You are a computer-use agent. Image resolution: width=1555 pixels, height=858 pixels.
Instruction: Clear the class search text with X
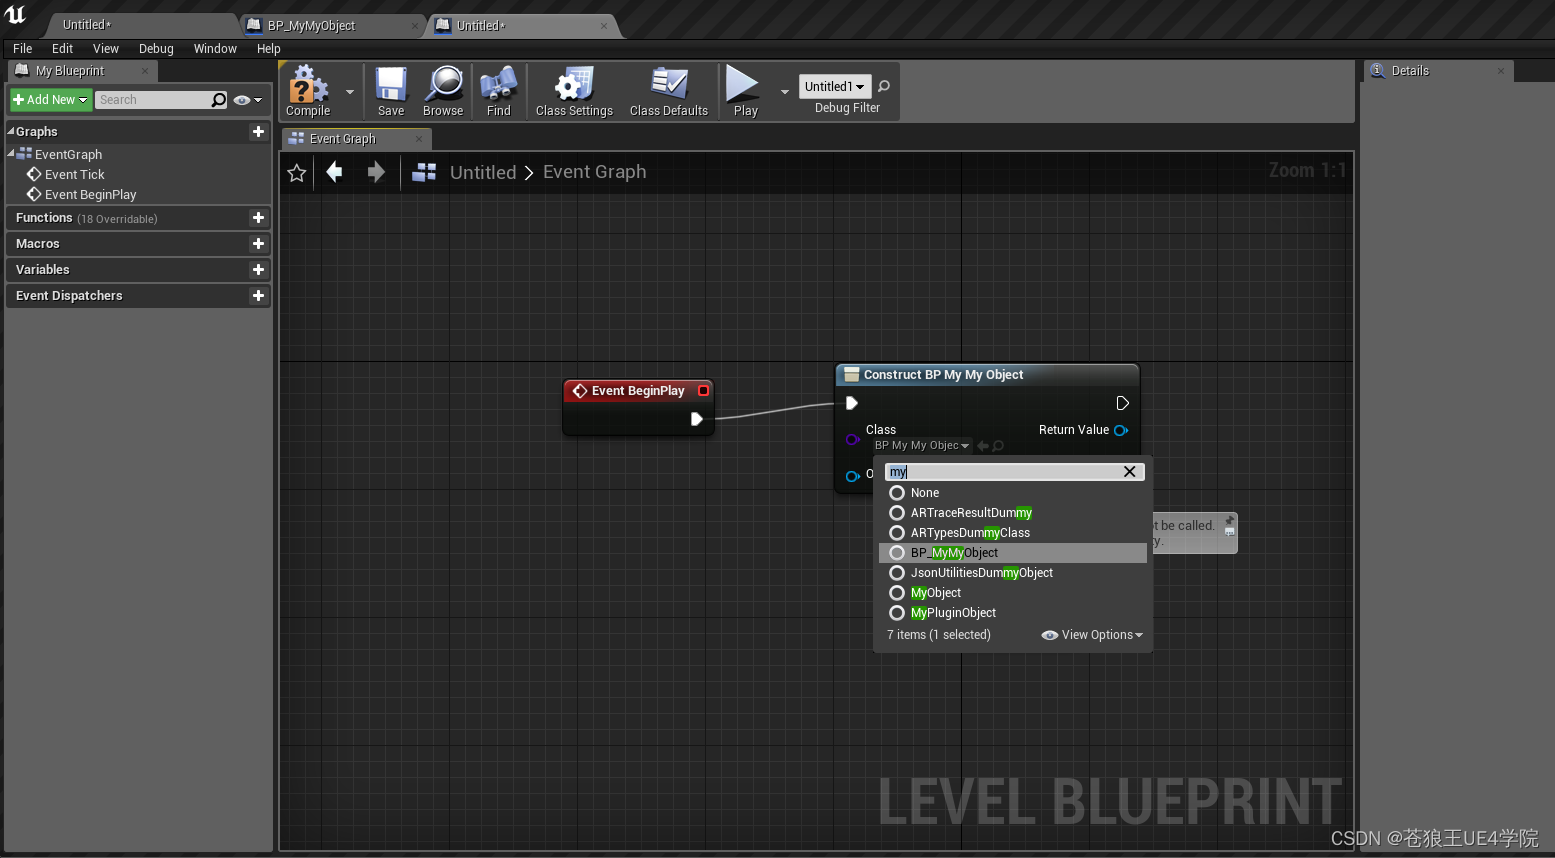pyautogui.click(x=1130, y=472)
